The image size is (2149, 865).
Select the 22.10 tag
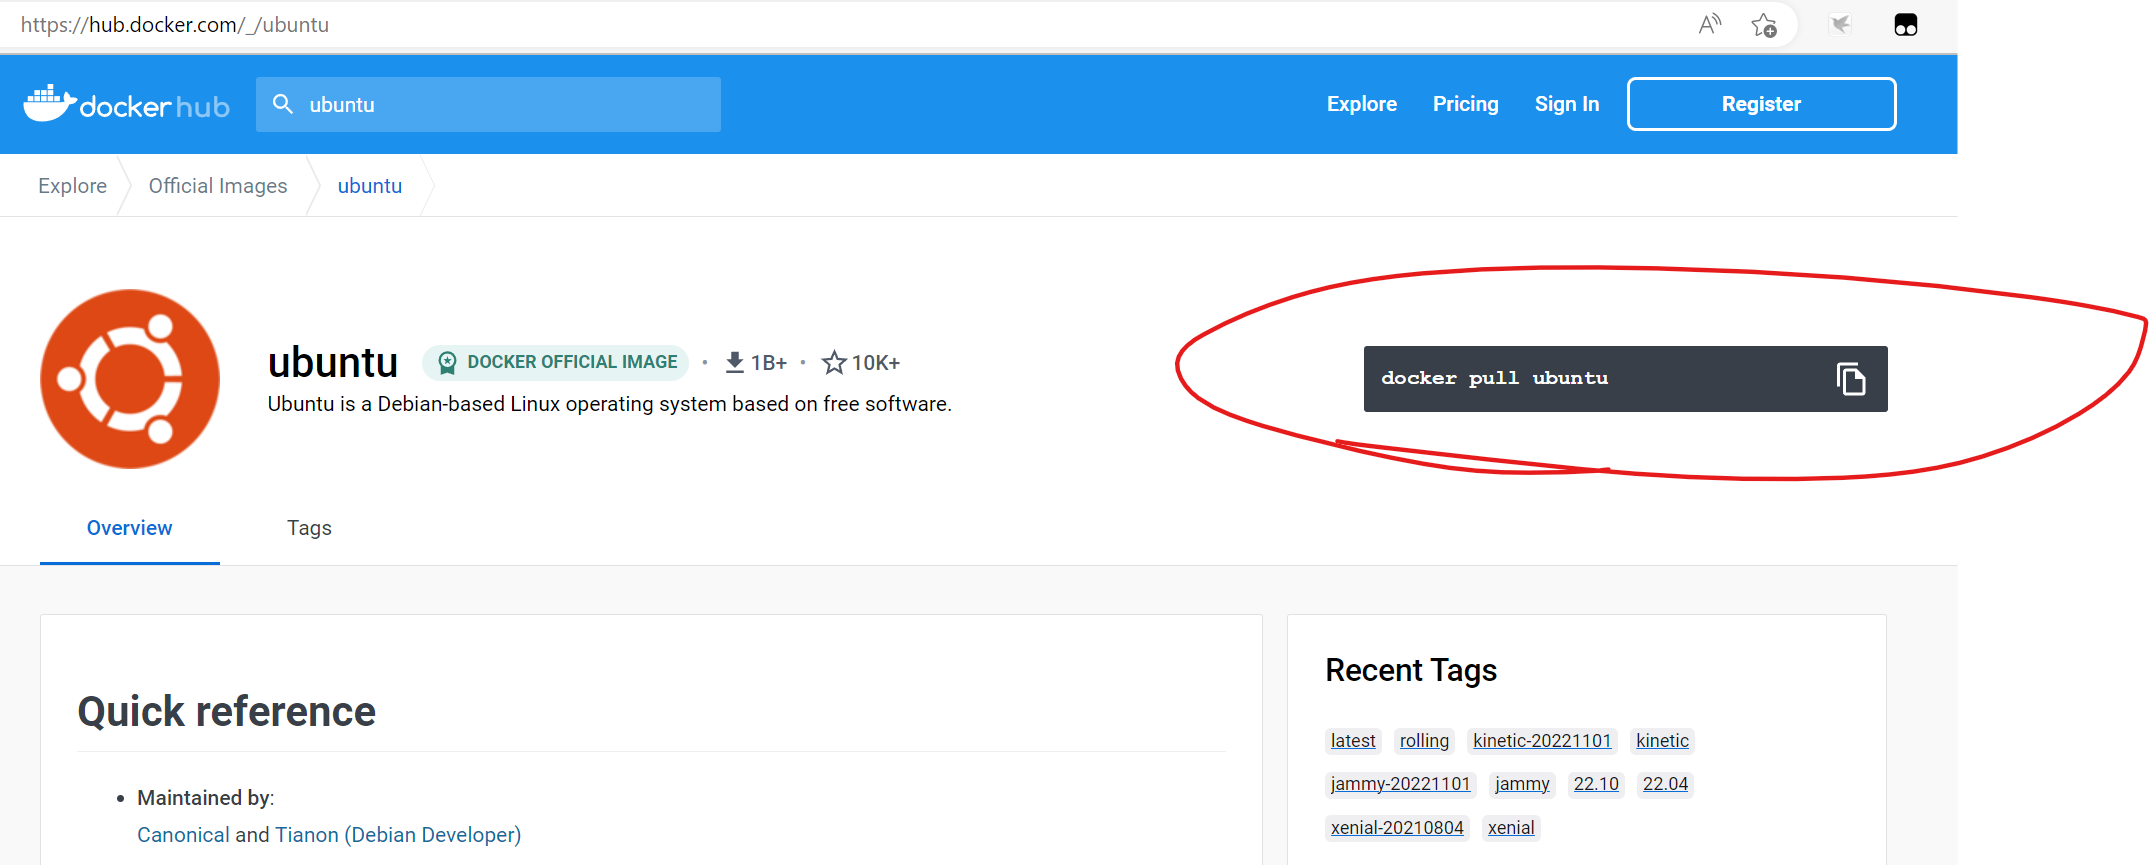click(x=1596, y=784)
